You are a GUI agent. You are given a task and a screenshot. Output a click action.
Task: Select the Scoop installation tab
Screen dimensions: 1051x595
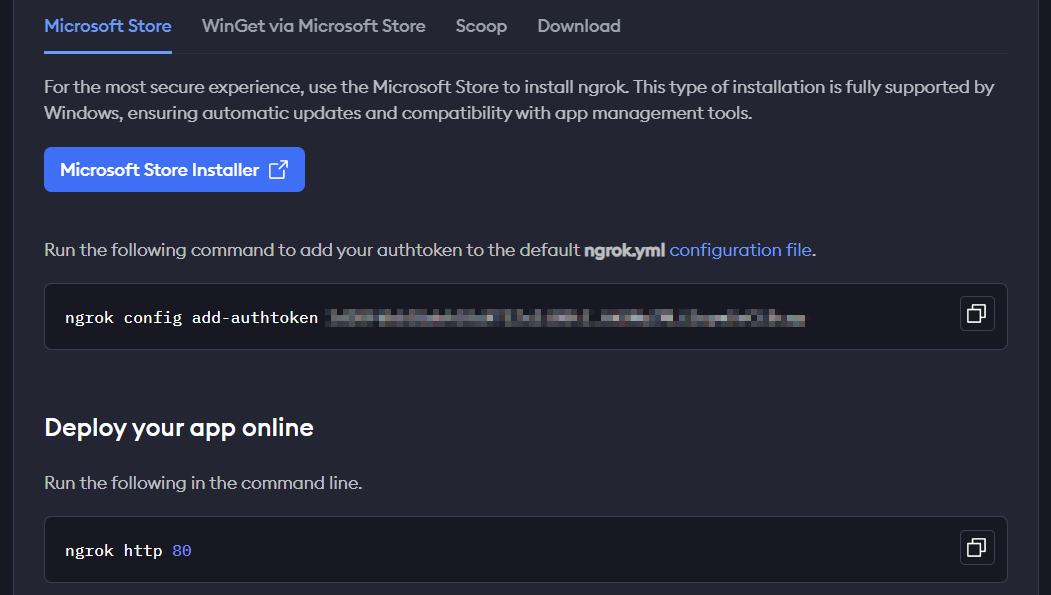click(481, 26)
